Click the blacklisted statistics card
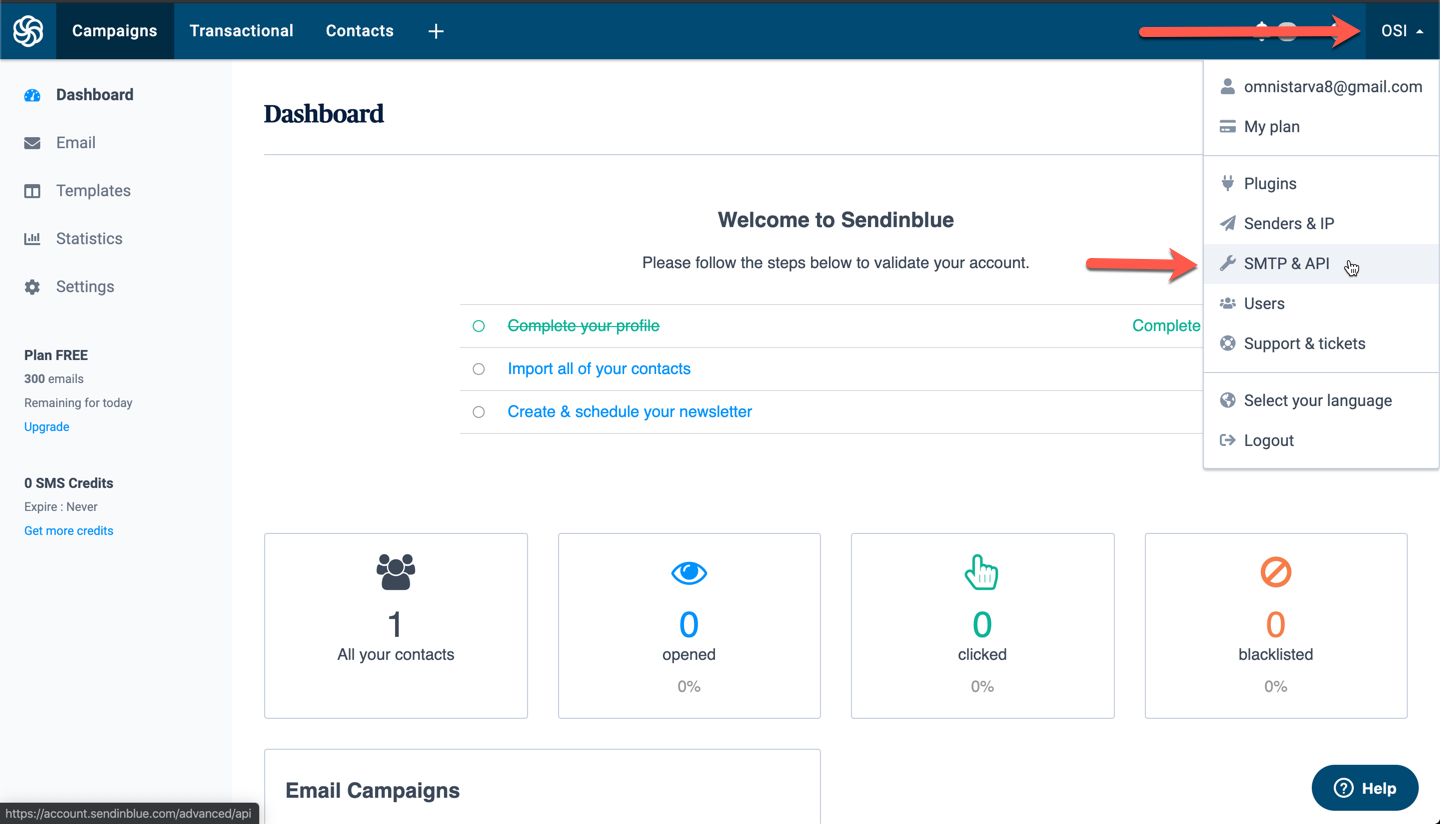The width and height of the screenshot is (1440, 824). point(1276,626)
